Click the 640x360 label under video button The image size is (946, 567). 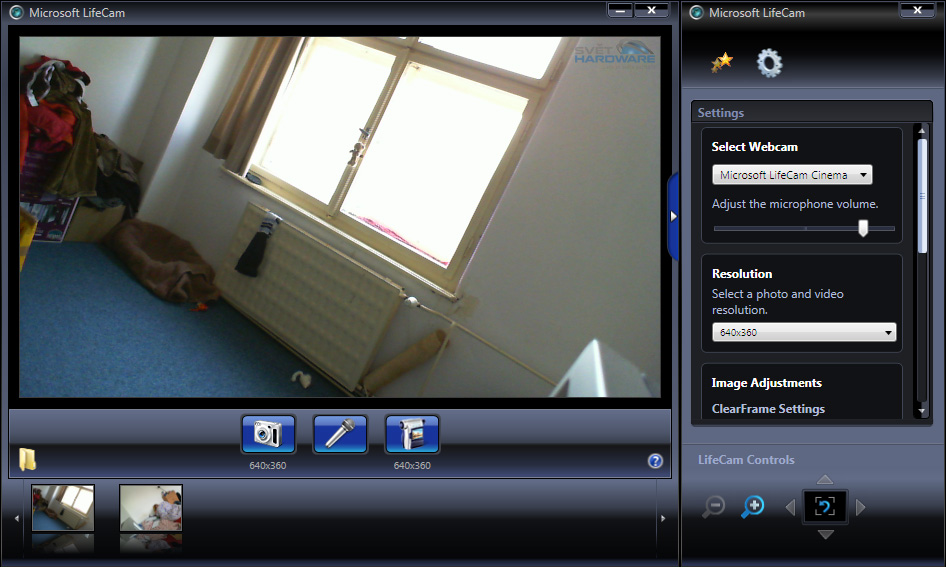(412, 466)
